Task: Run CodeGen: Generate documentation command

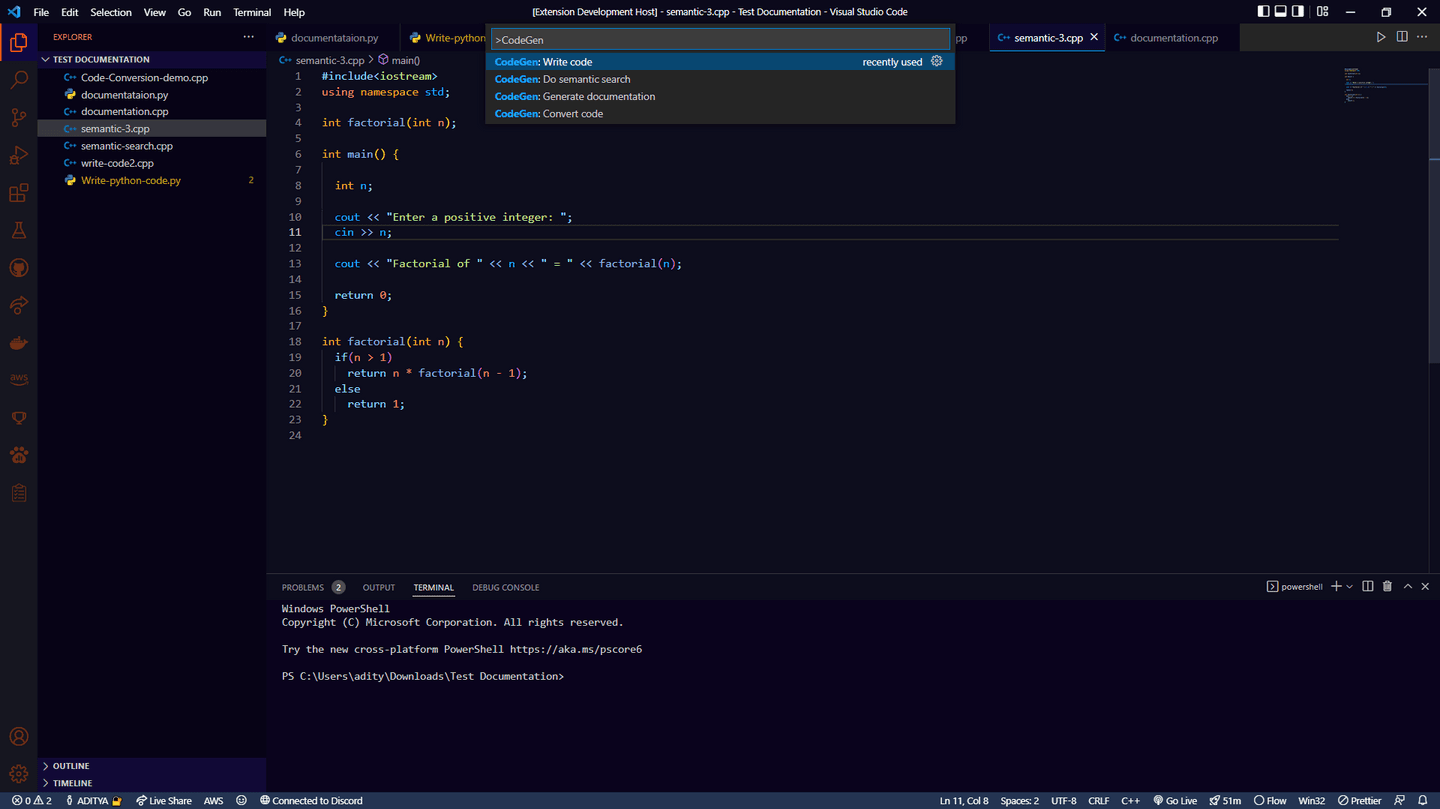Action: (x=720, y=96)
